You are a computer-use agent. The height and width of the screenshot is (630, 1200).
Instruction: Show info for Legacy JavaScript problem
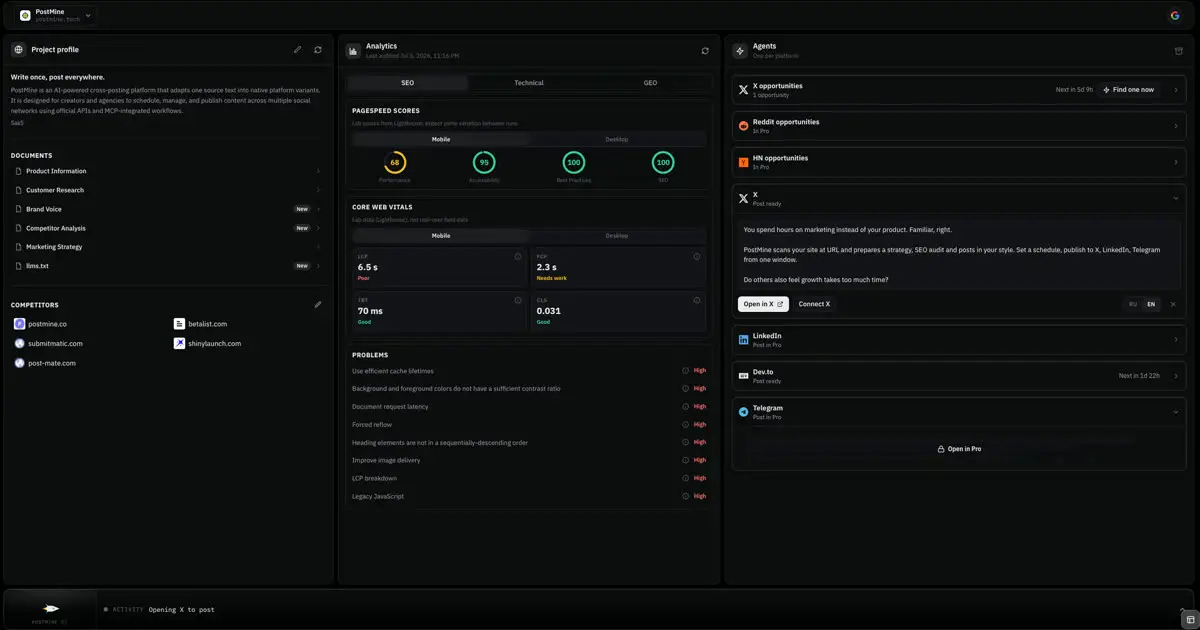686,496
